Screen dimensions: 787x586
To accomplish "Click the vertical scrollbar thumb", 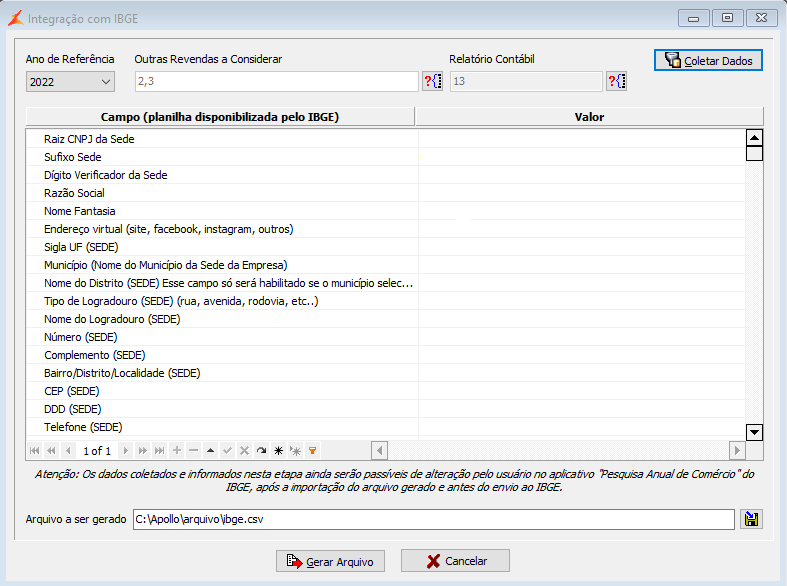I will click(x=754, y=153).
